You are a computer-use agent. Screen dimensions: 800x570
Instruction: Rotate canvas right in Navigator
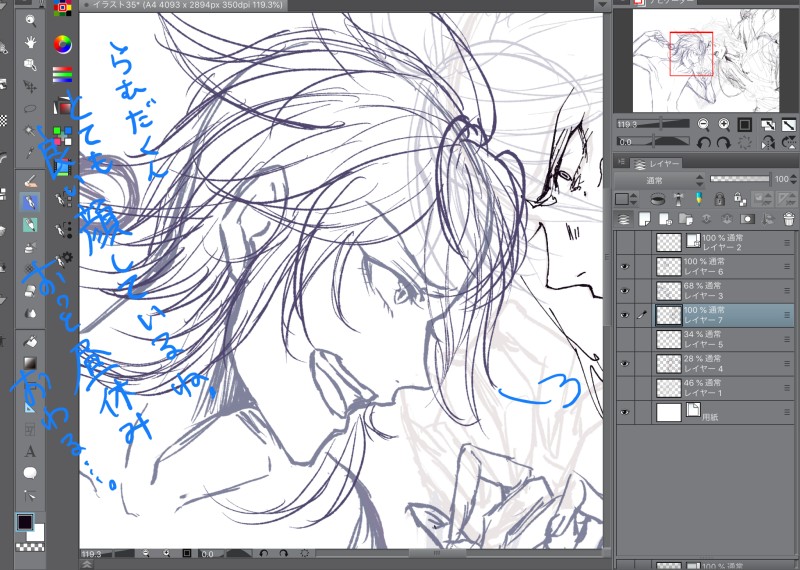click(724, 142)
